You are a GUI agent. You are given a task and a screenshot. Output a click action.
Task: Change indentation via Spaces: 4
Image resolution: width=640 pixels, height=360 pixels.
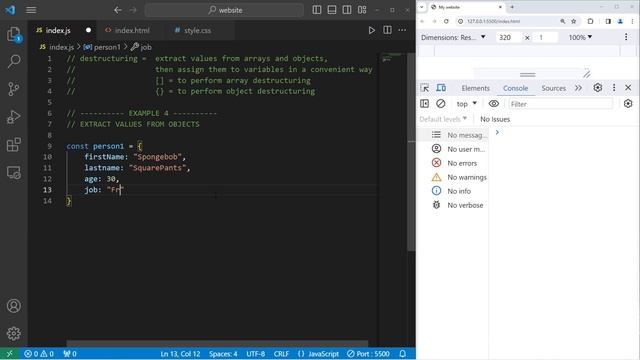(223, 354)
